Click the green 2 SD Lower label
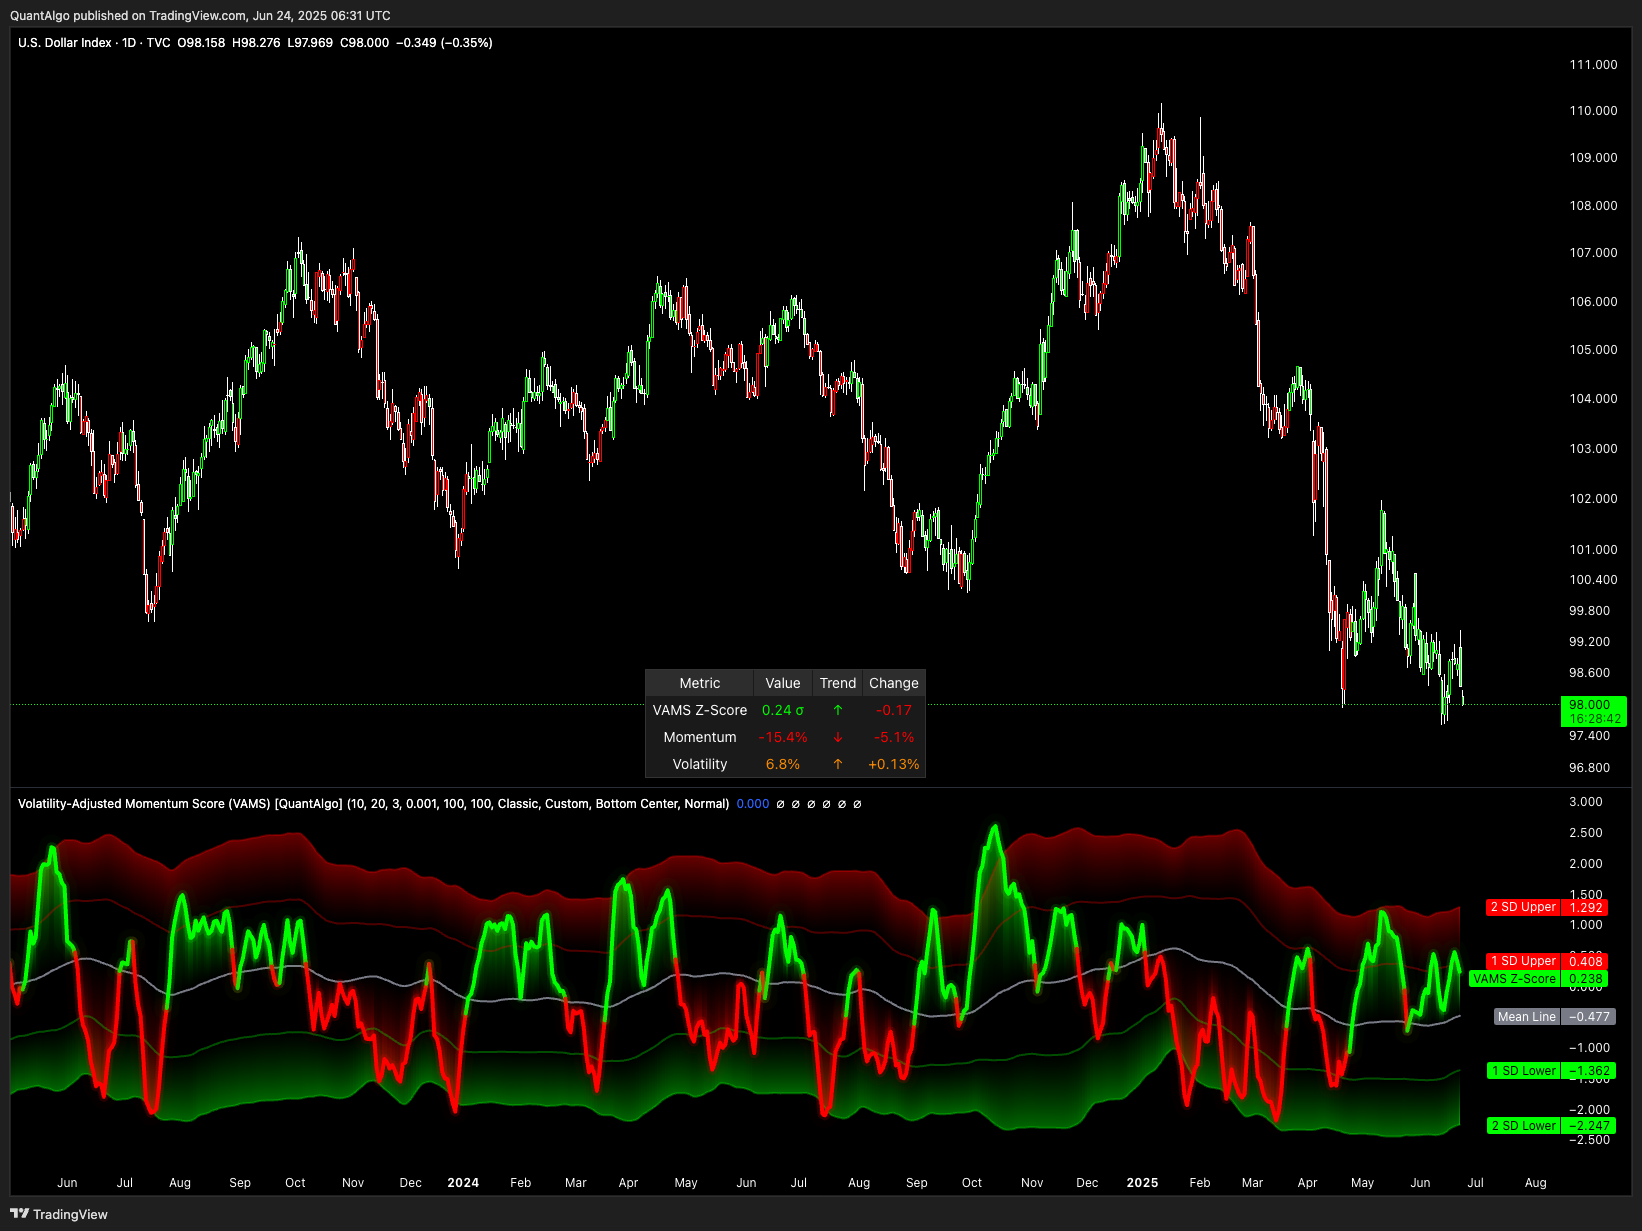 [1523, 1125]
